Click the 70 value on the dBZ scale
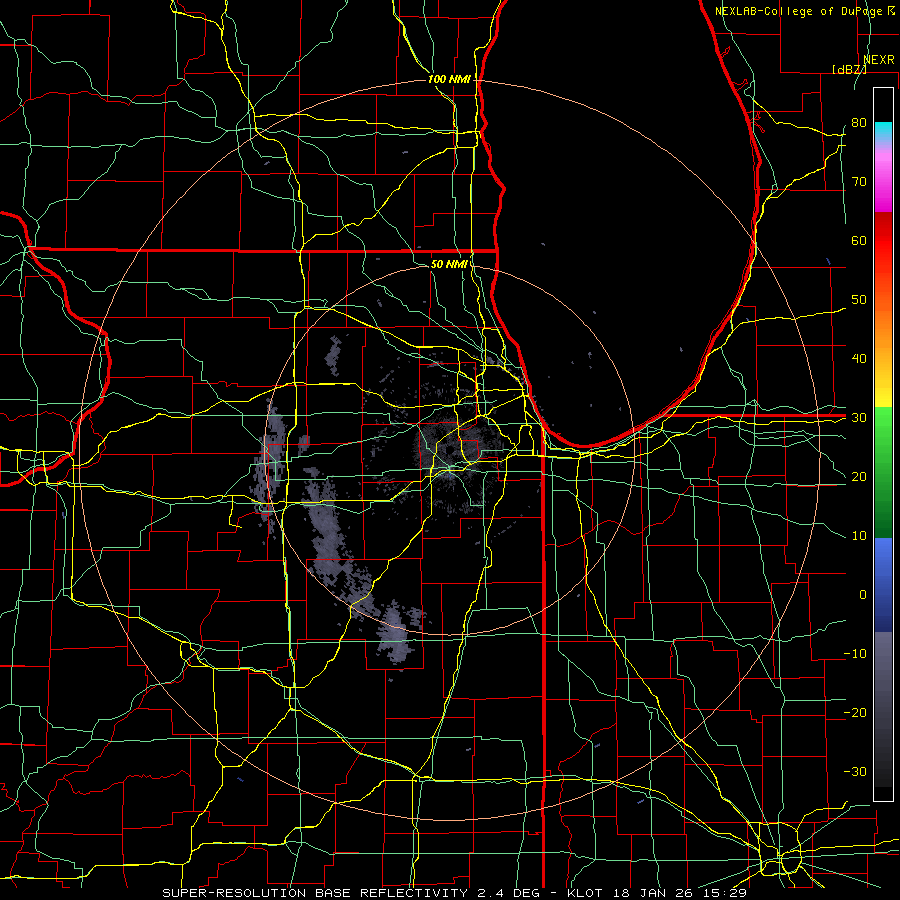900x900 pixels. tap(859, 181)
